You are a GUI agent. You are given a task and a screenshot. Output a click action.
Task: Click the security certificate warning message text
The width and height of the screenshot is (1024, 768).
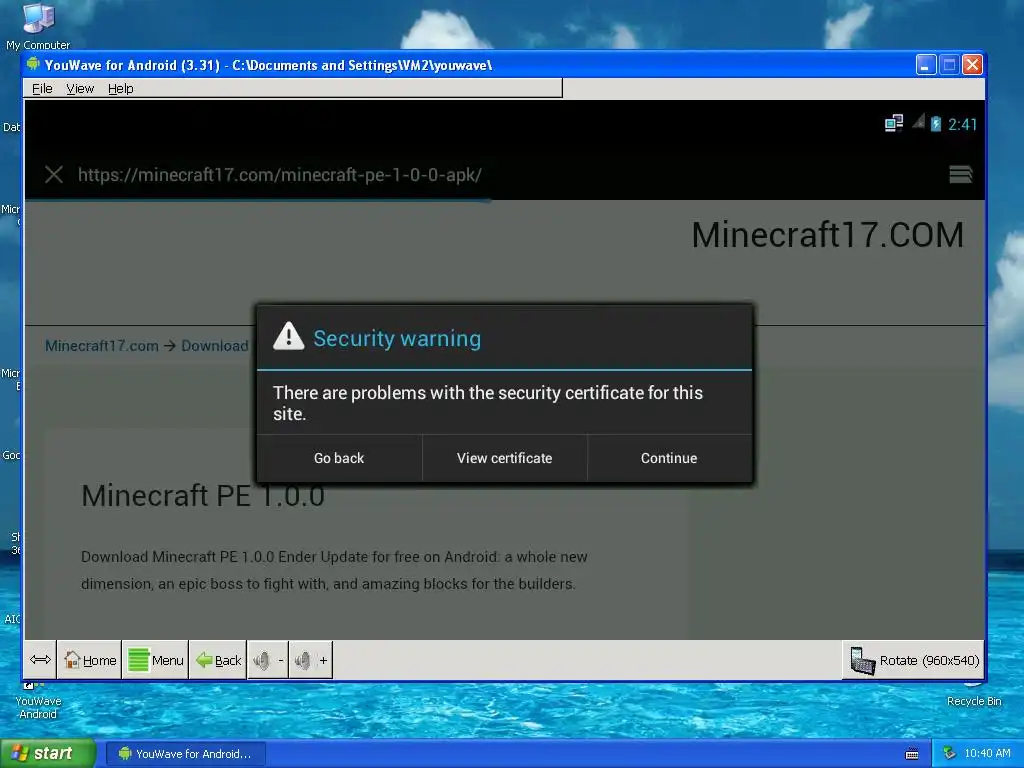click(488, 403)
